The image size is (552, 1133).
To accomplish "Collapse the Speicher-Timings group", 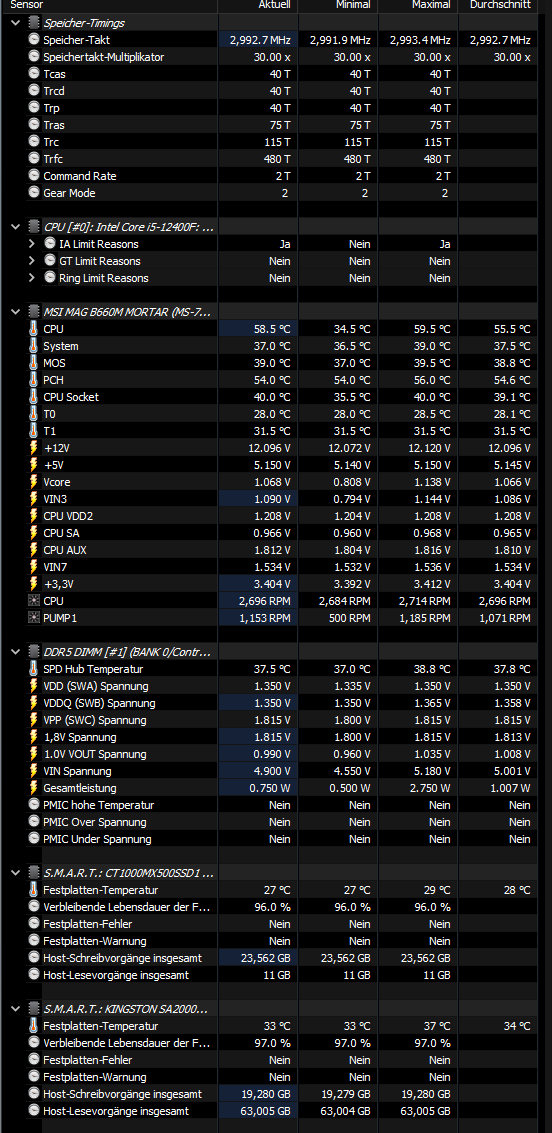I will click(x=16, y=23).
